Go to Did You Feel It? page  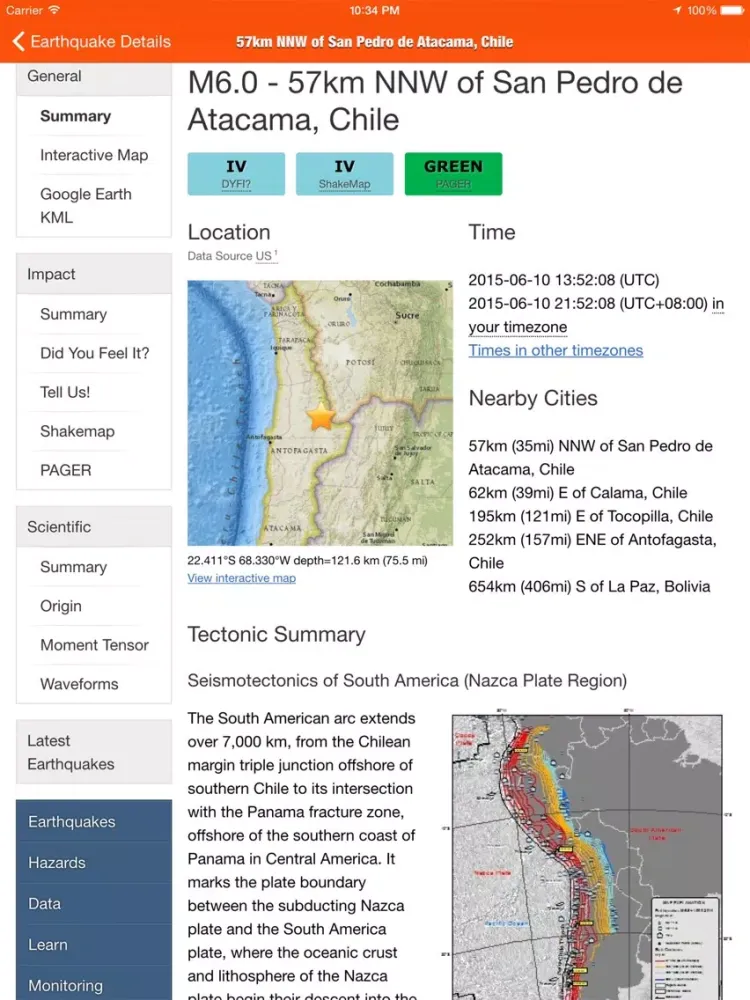coord(94,353)
